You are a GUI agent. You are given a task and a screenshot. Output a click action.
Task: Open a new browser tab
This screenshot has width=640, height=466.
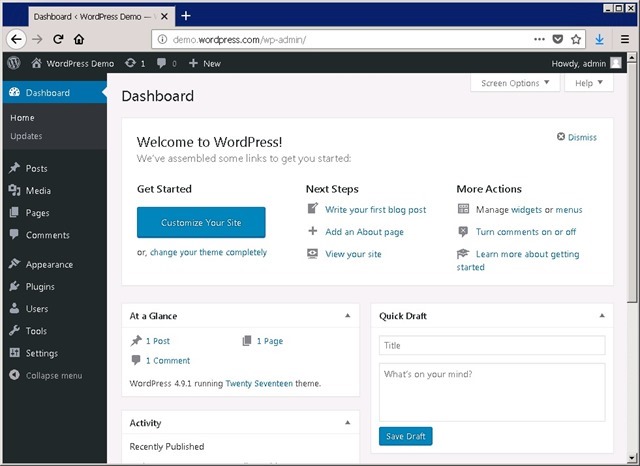[186, 16]
